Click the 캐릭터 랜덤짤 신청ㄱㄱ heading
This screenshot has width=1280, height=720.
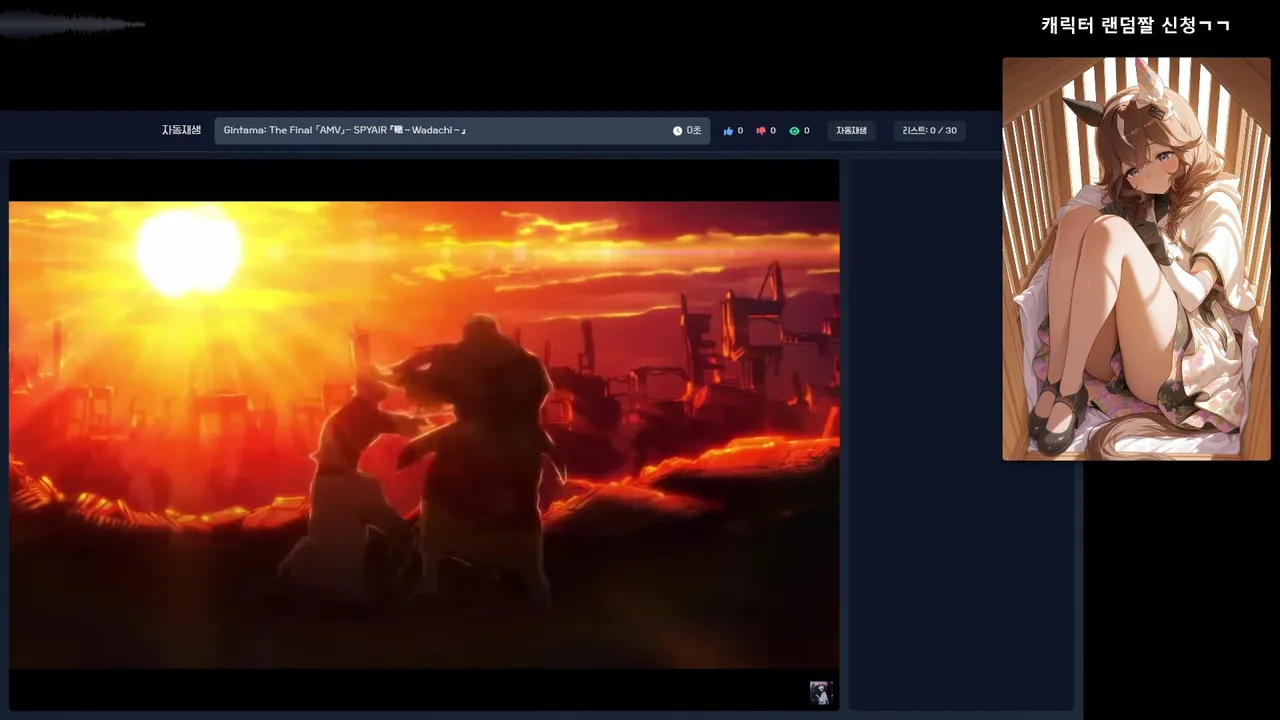(x=1135, y=26)
